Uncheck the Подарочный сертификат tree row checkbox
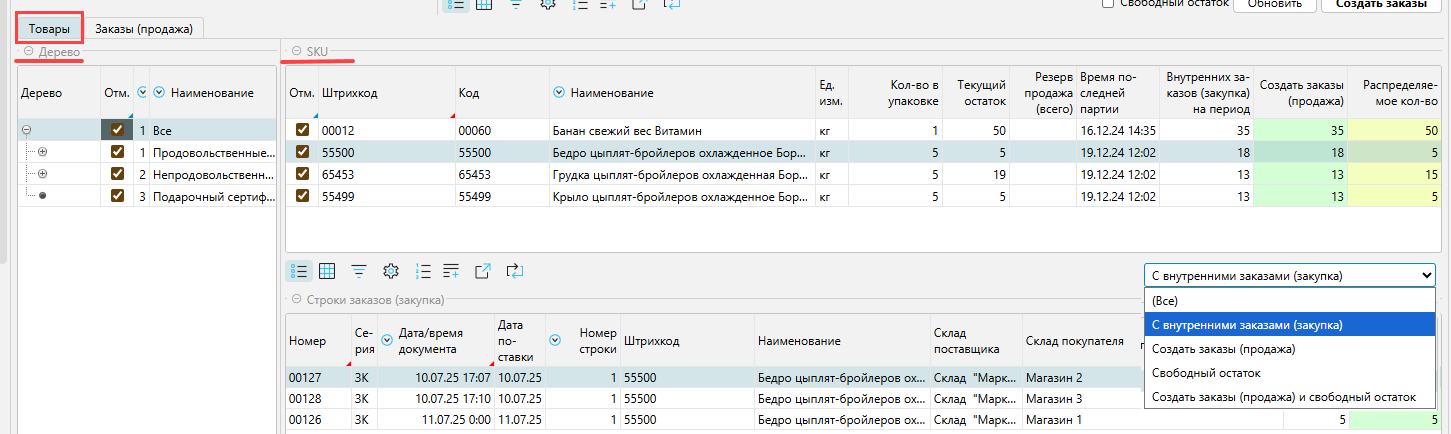The image size is (1451, 434). click(x=117, y=196)
